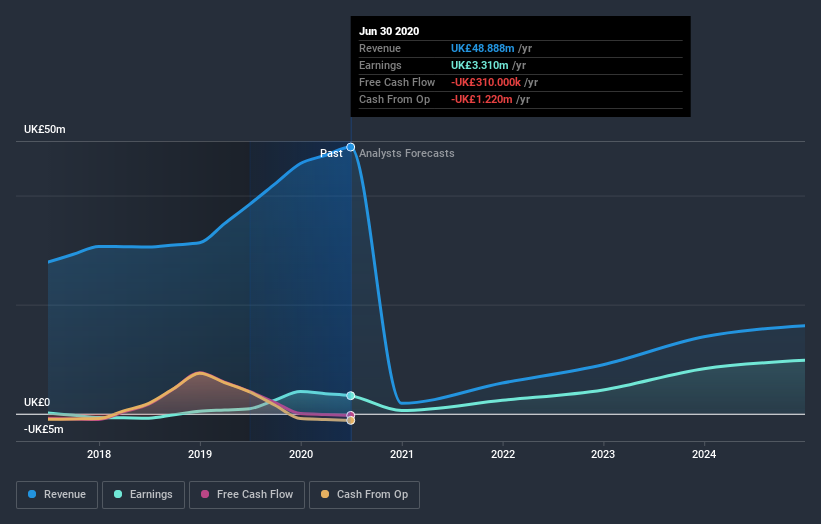Select the Cash From Op data point marker
The width and height of the screenshot is (821, 524).
pyautogui.click(x=351, y=420)
